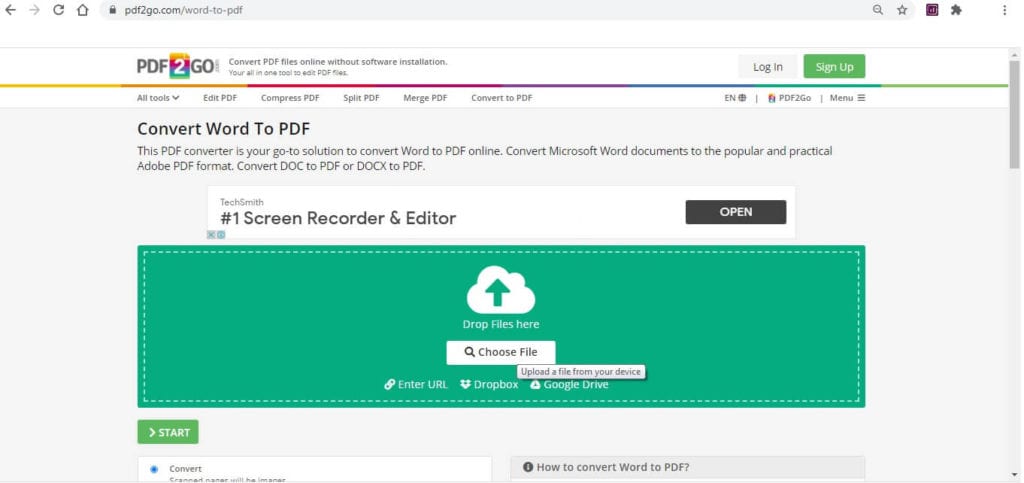Select the Convert radio button
The height and width of the screenshot is (483, 1024).
click(x=154, y=469)
